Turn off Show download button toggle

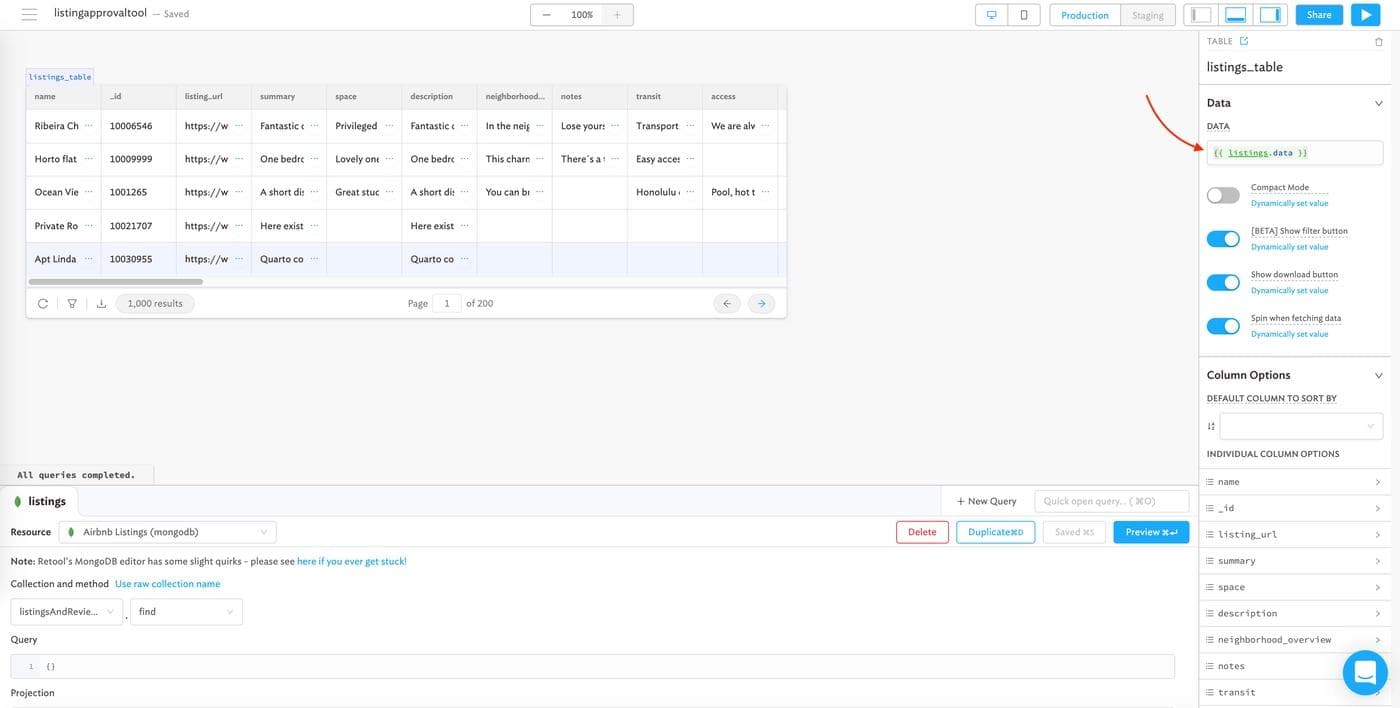(x=1222, y=282)
